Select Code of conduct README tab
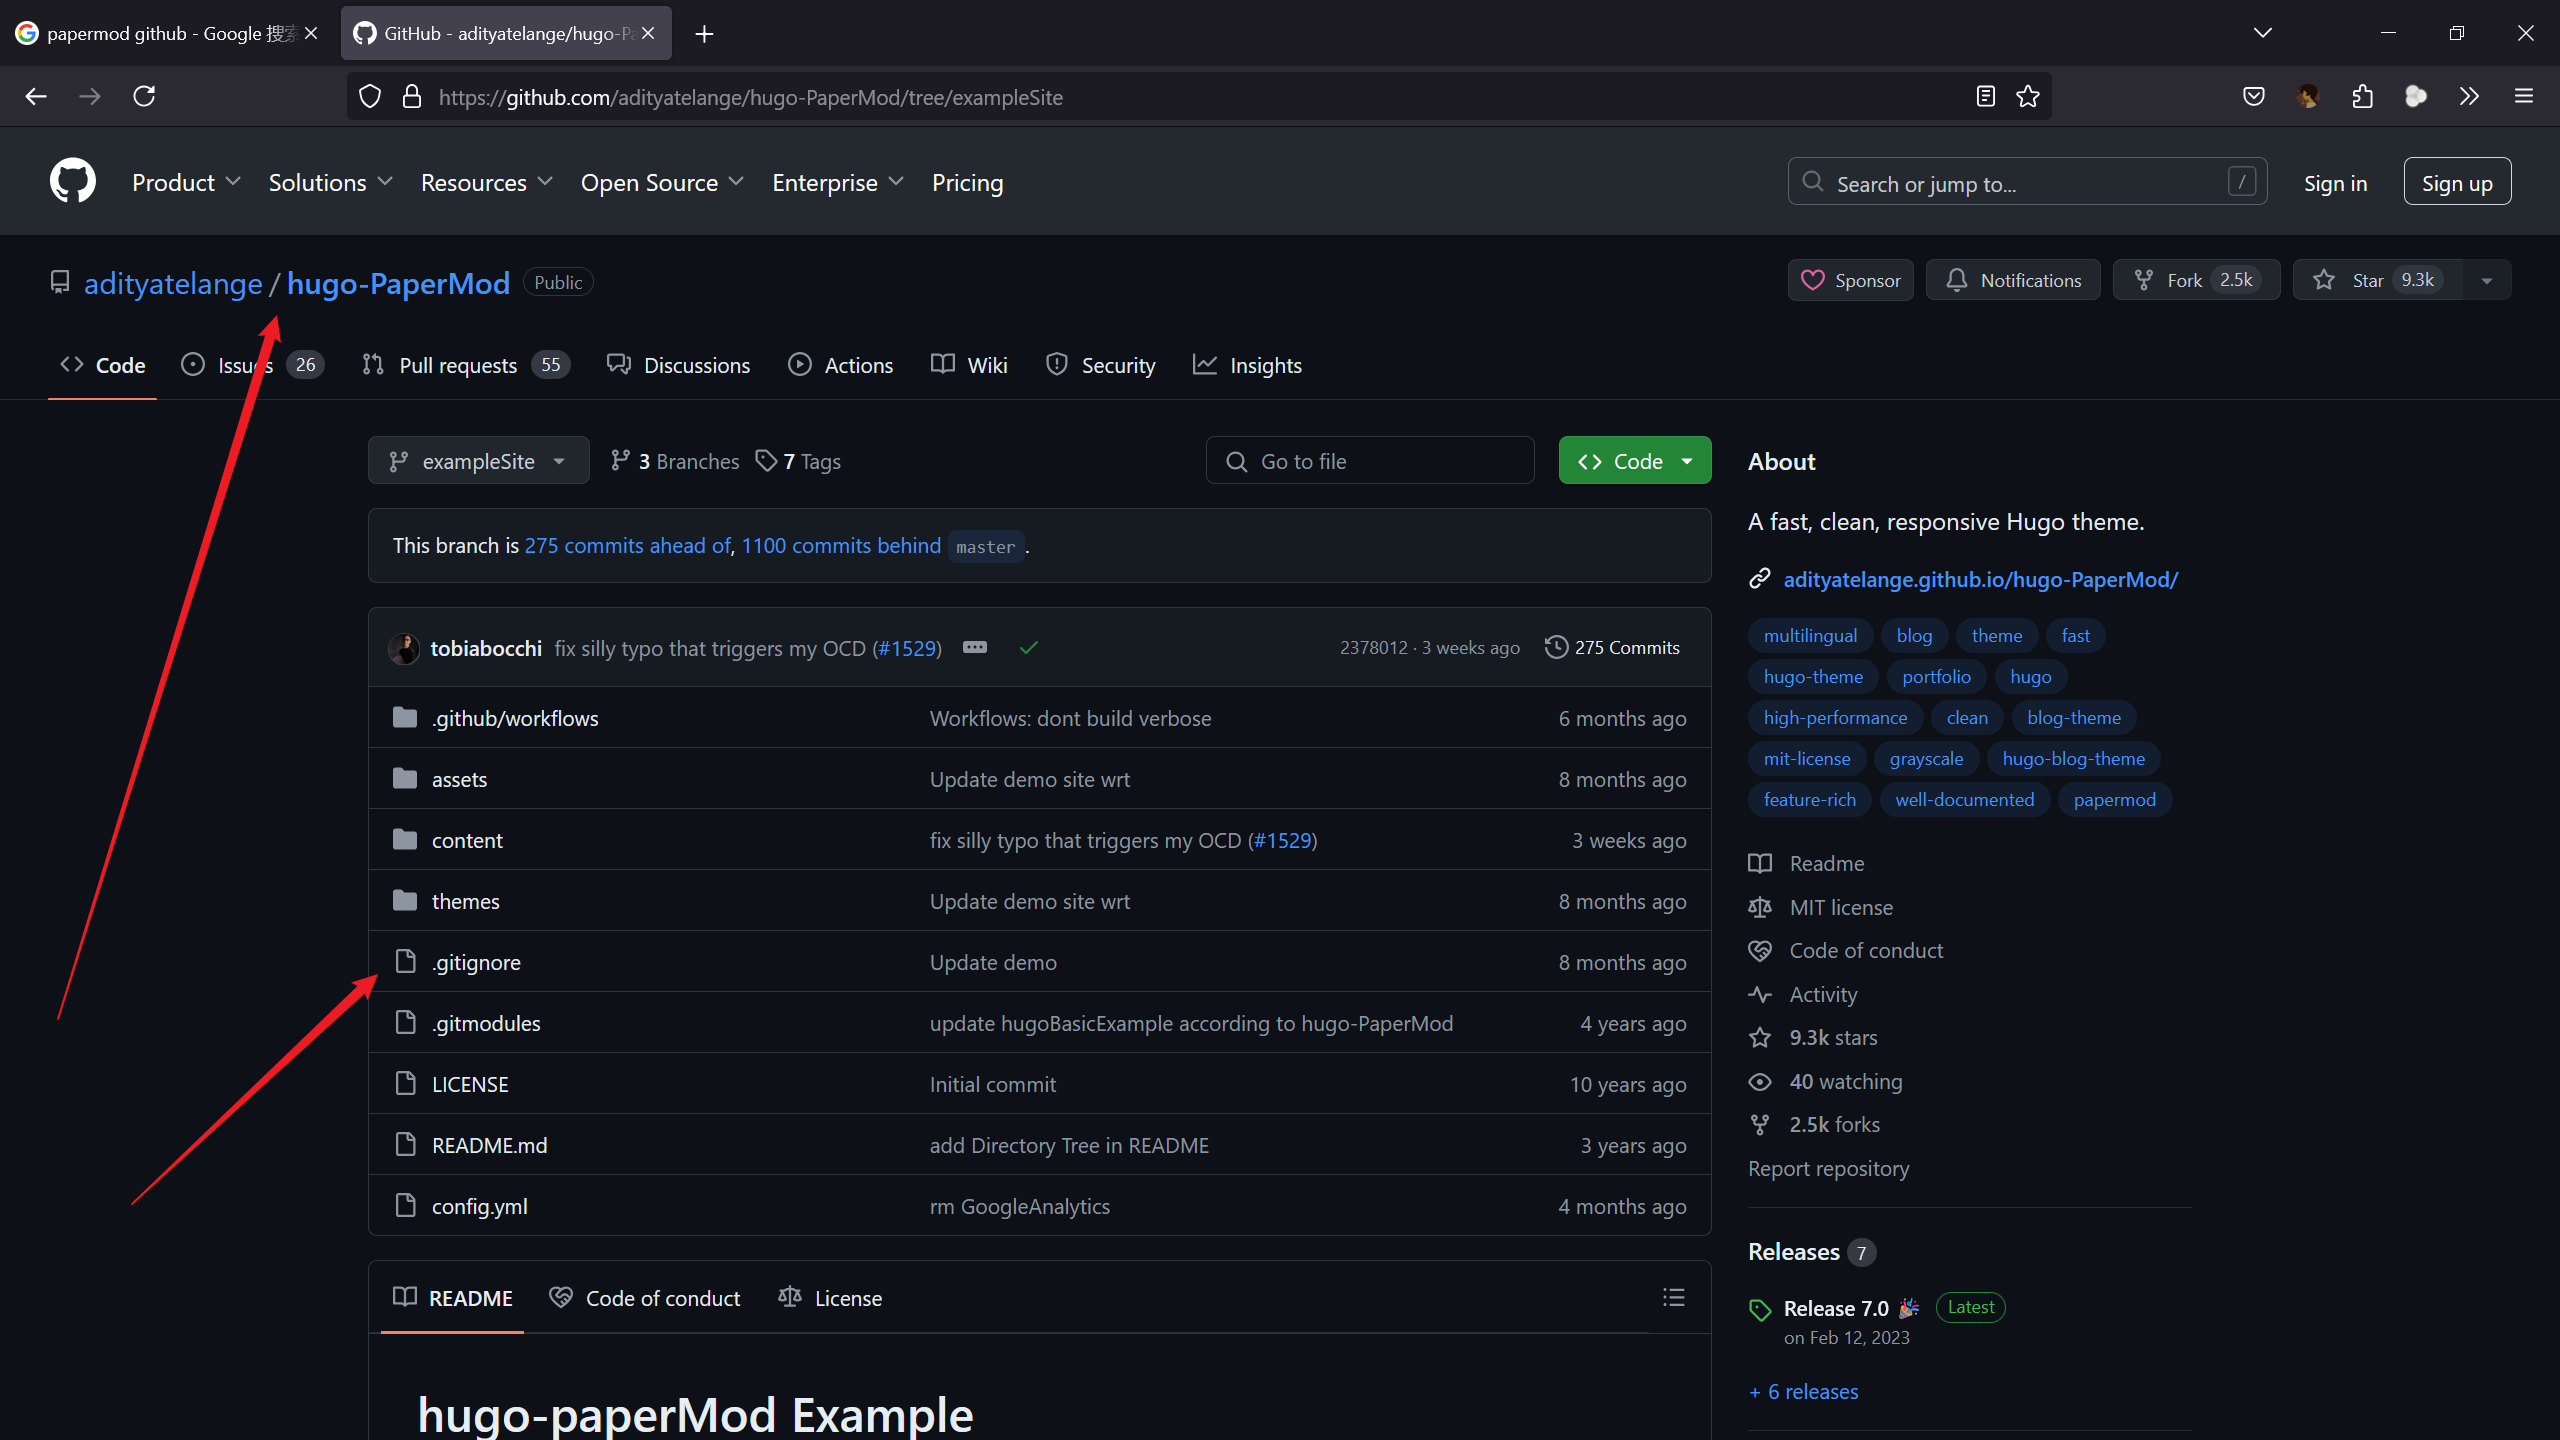Screen dimensions: 2560x1440 point(645,1297)
